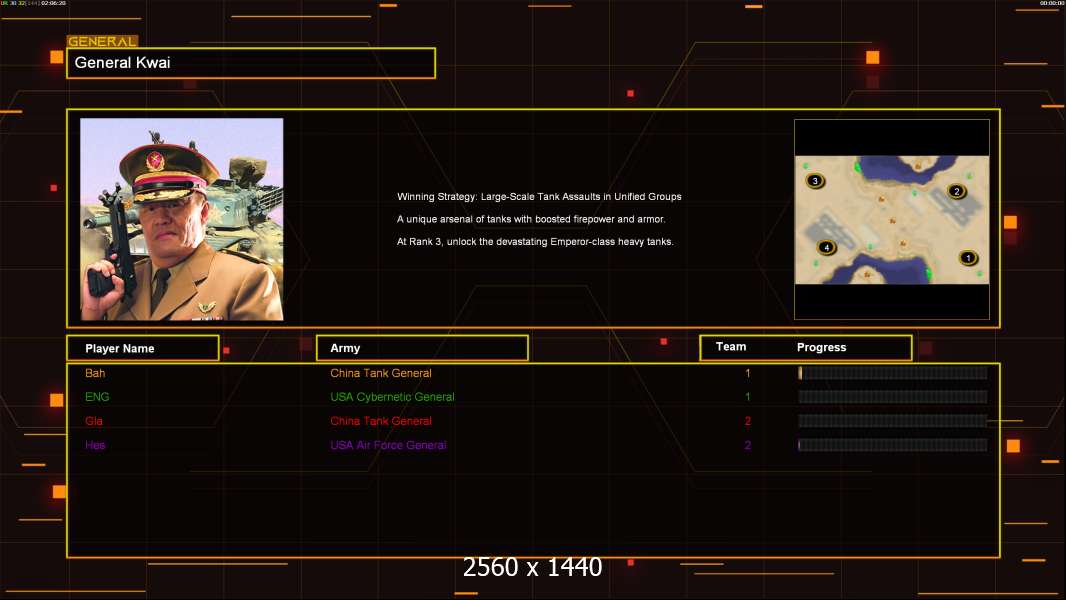Image resolution: width=1066 pixels, height=600 pixels.
Task: Click the Winning Strategy description line
Action: [x=539, y=196]
